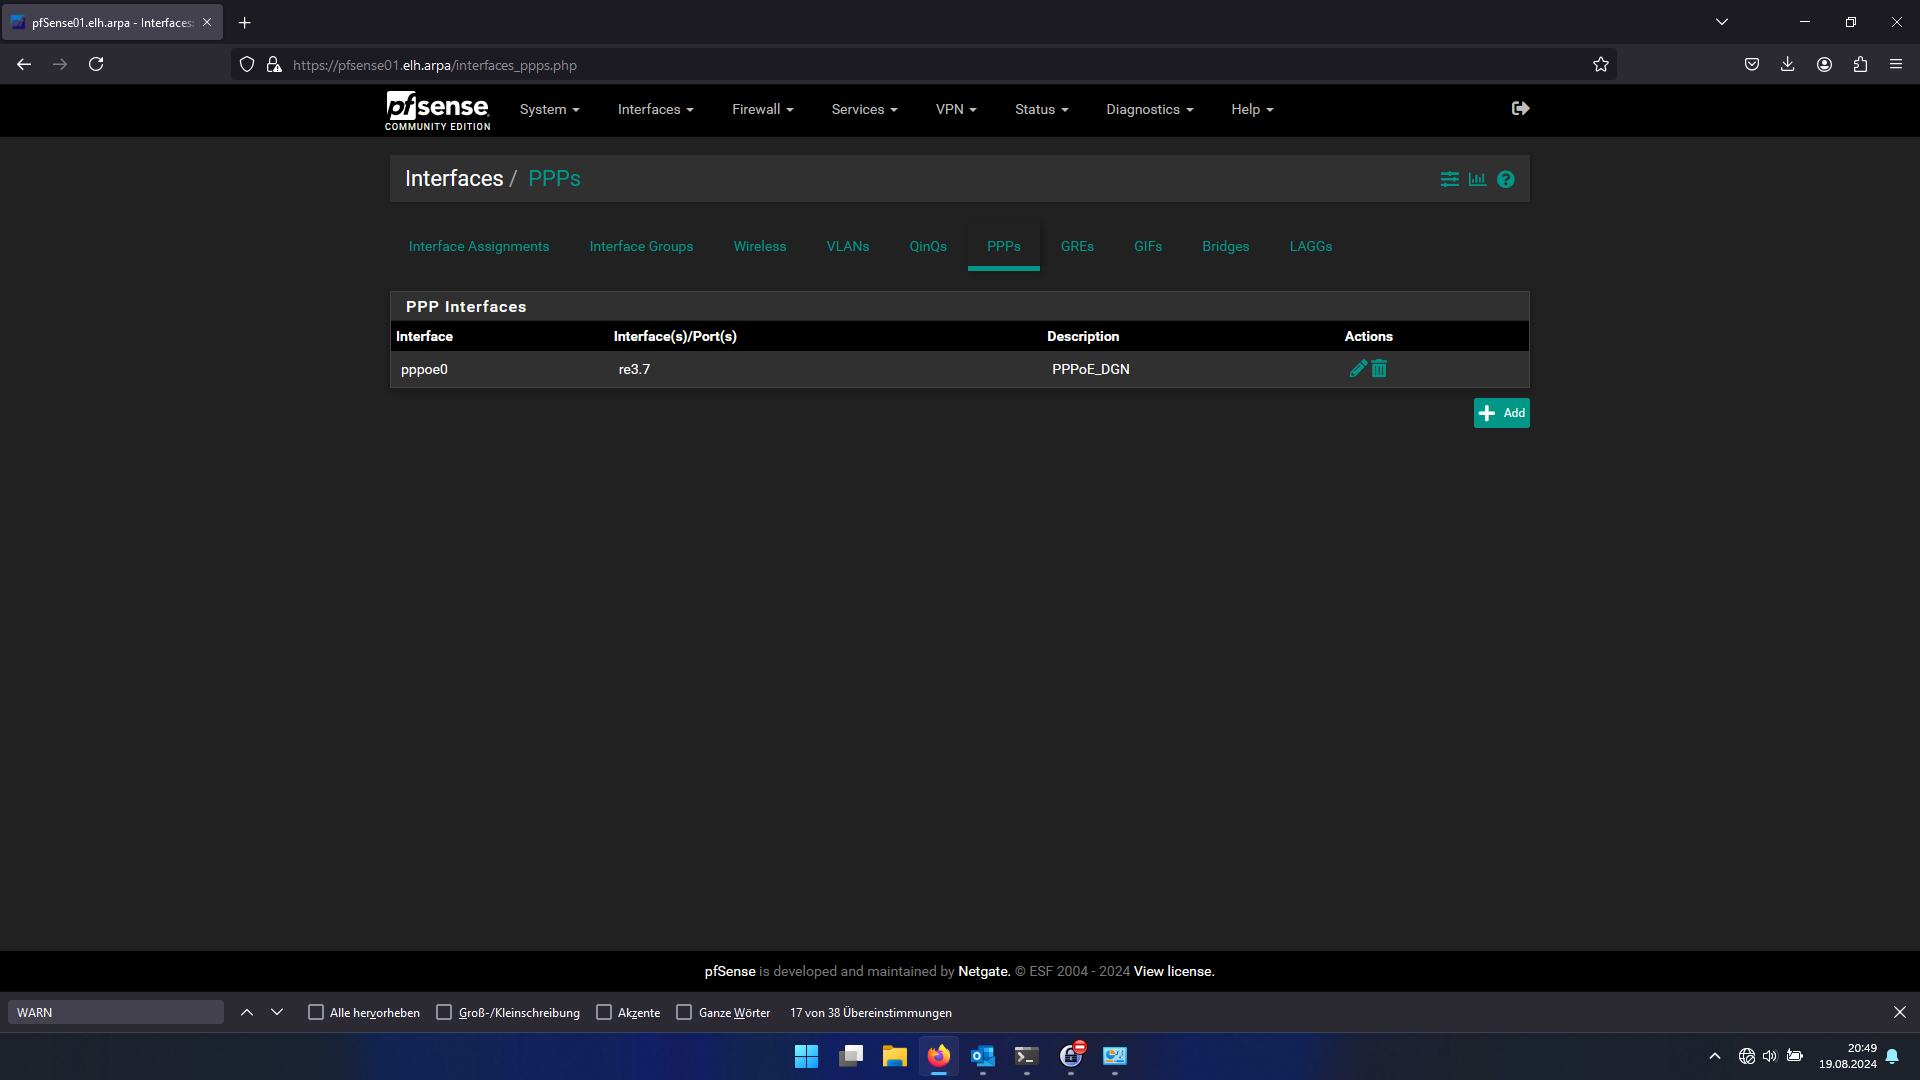Open the Windows Start menu
The height and width of the screenshot is (1080, 1920).
coord(806,1057)
